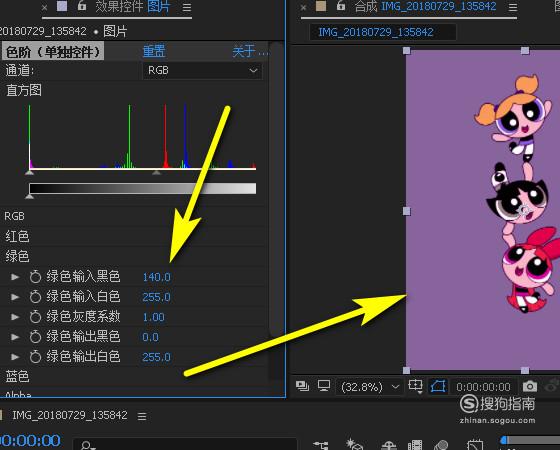Screen dimensions: 560x450
Task: Click the IMG_20180729_135842 breadcrumb tab in viewer
Action: tap(382, 32)
